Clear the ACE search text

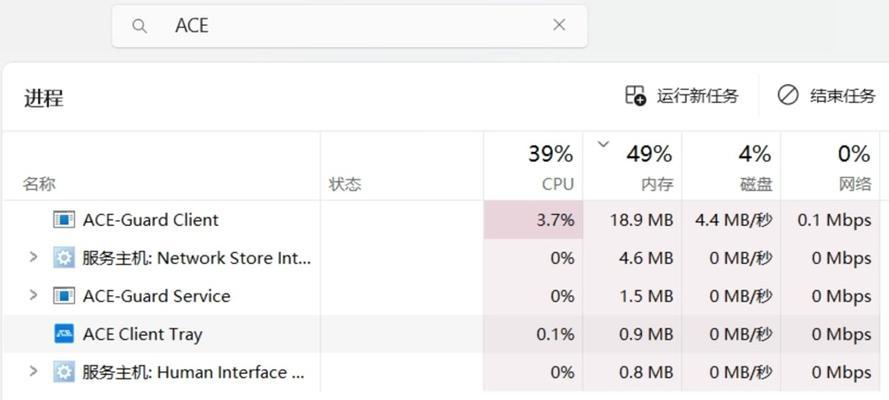pyautogui.click(x=559, y=25)
